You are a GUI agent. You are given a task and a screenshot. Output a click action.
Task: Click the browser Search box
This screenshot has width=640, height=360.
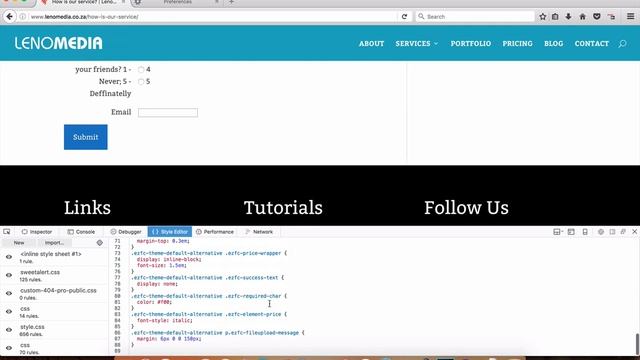tap(475, 17)
